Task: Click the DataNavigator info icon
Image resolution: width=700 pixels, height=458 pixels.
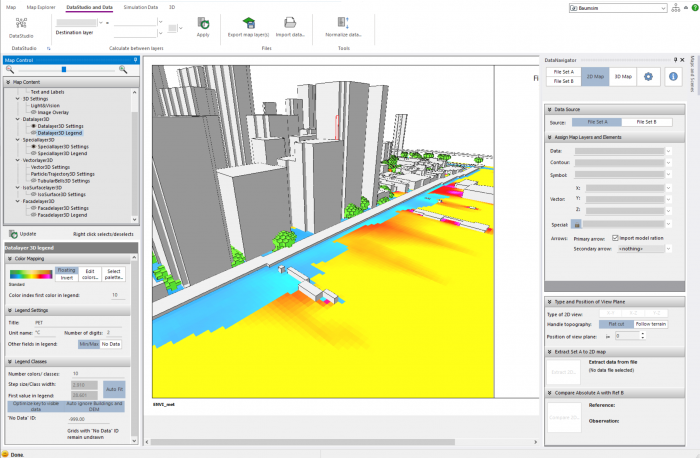Action: [673, 76]
